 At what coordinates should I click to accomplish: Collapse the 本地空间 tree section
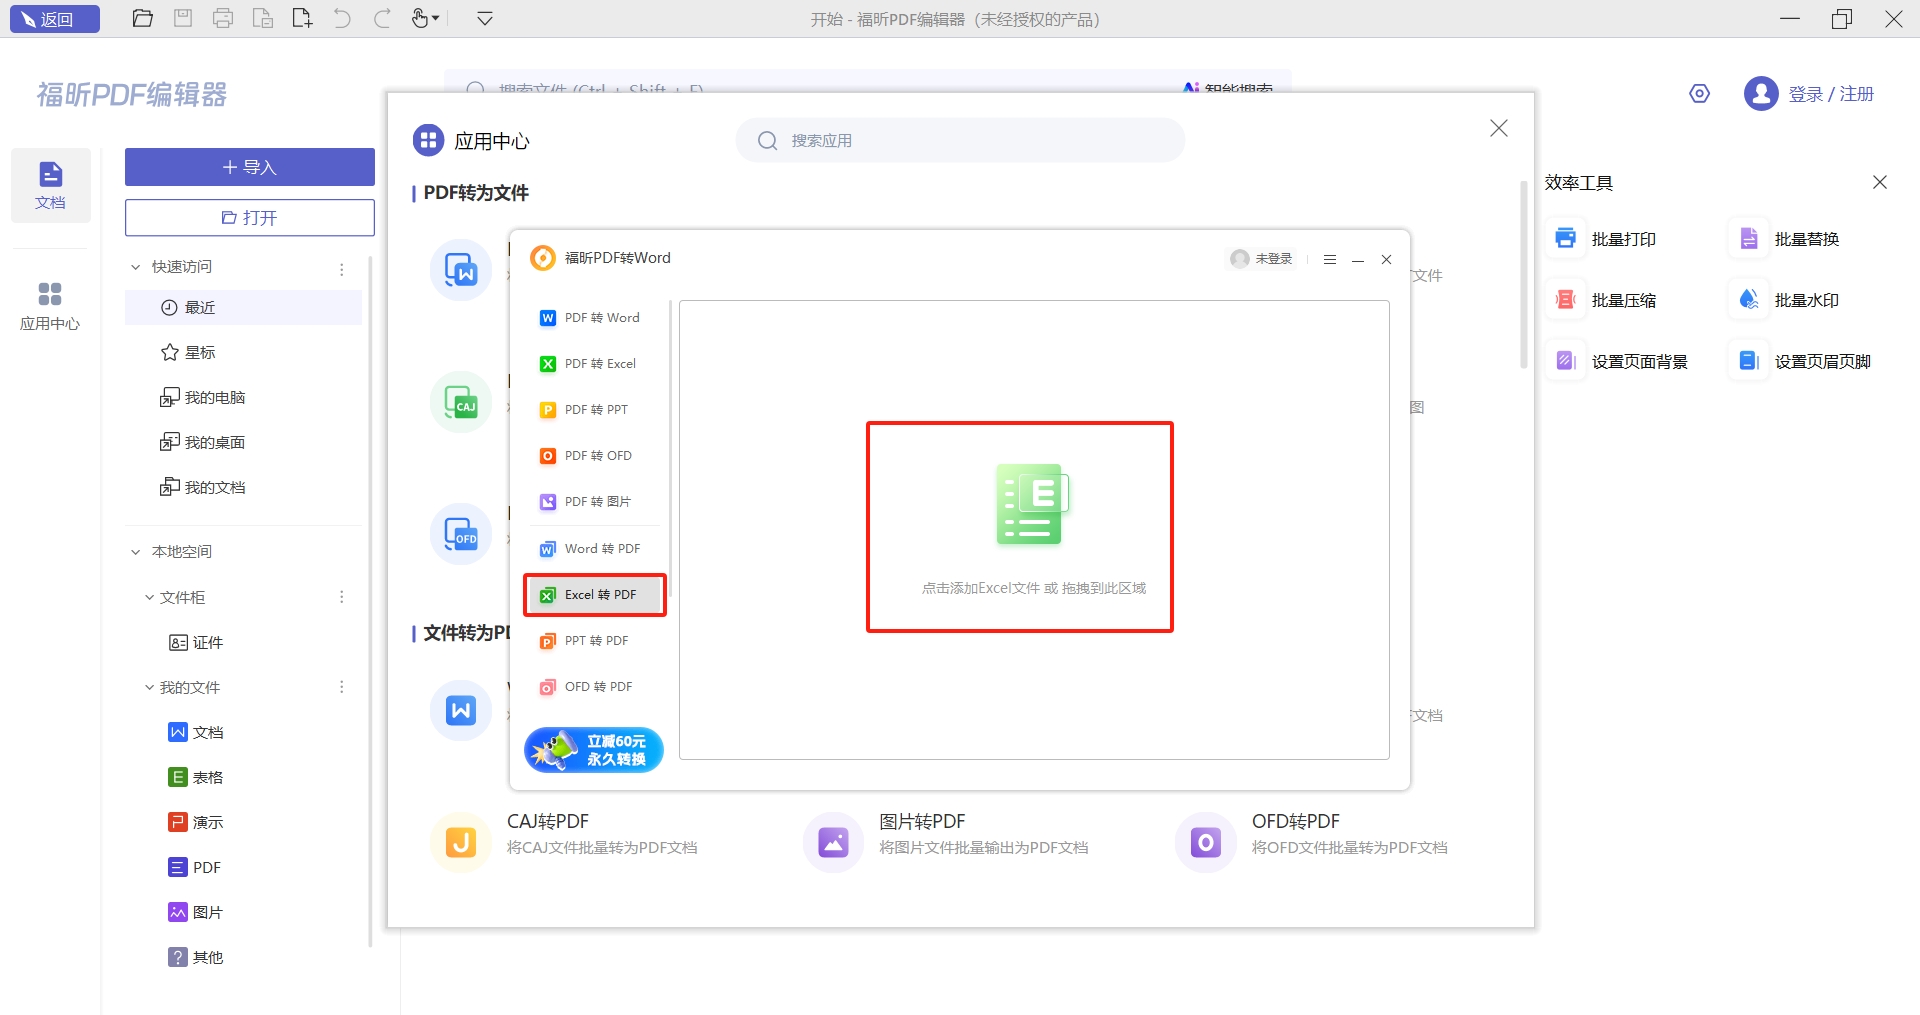point(136,552)
